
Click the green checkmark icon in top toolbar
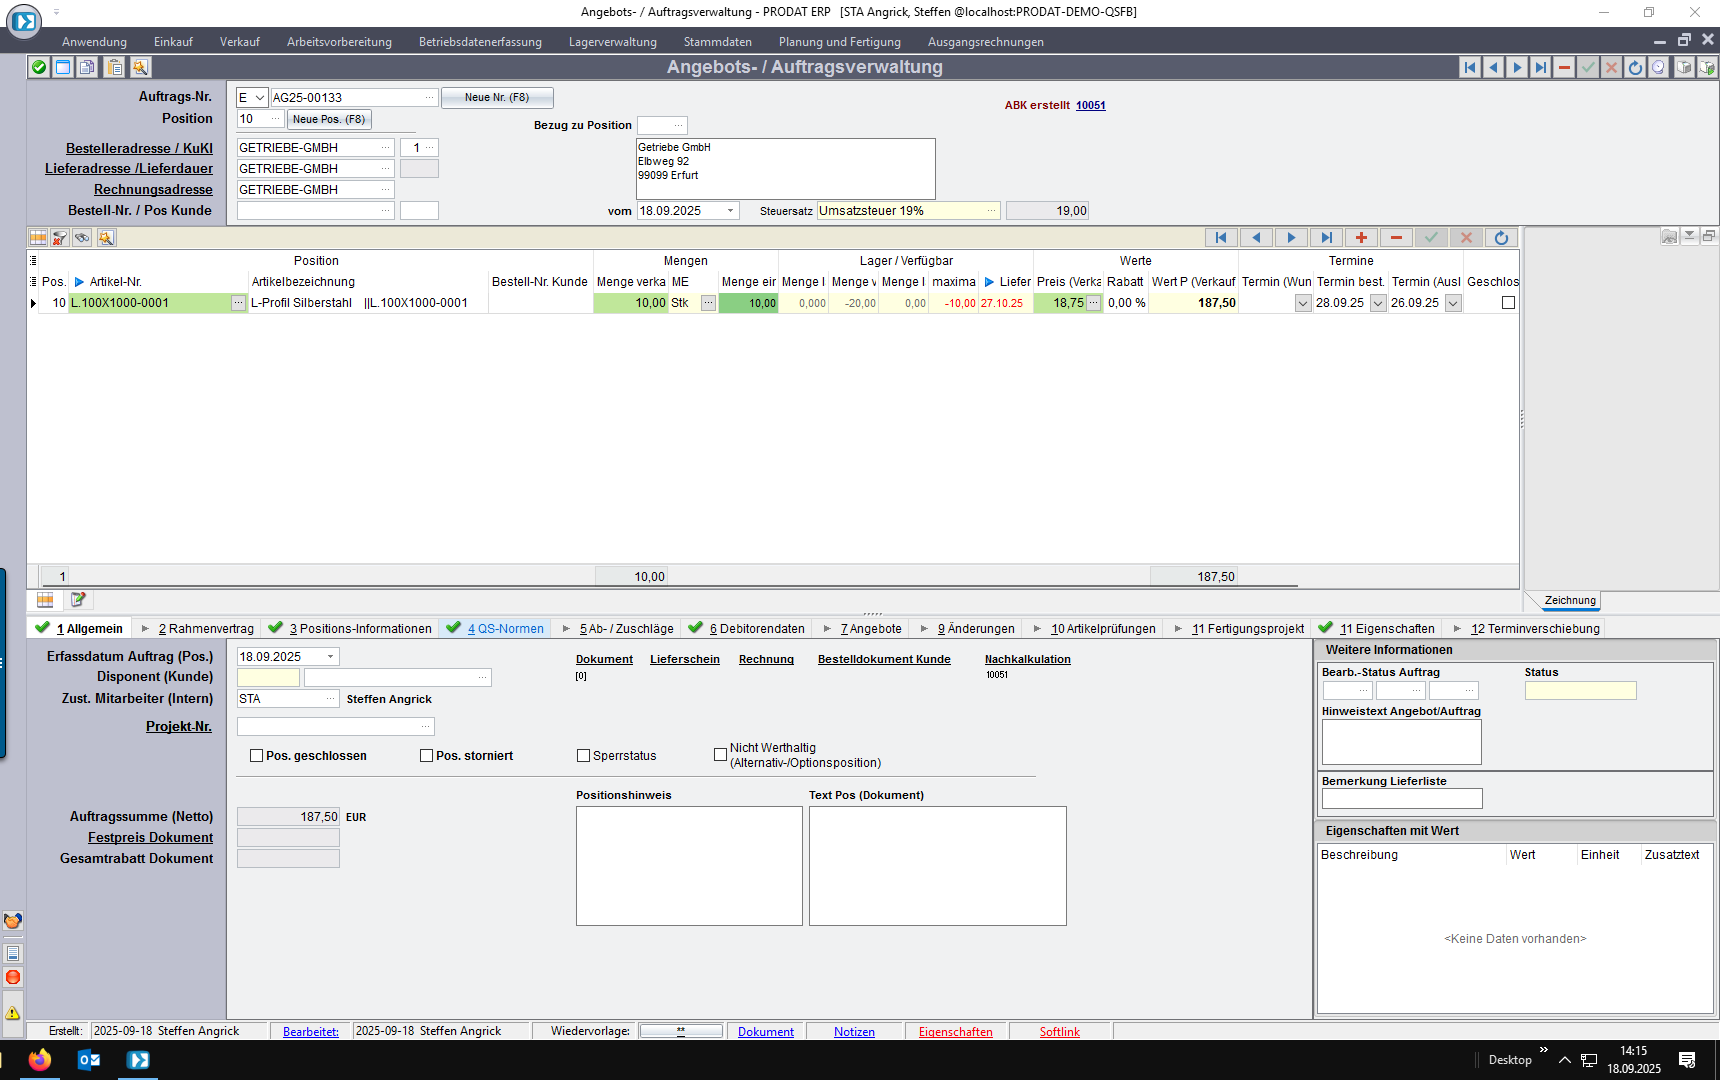38,67
